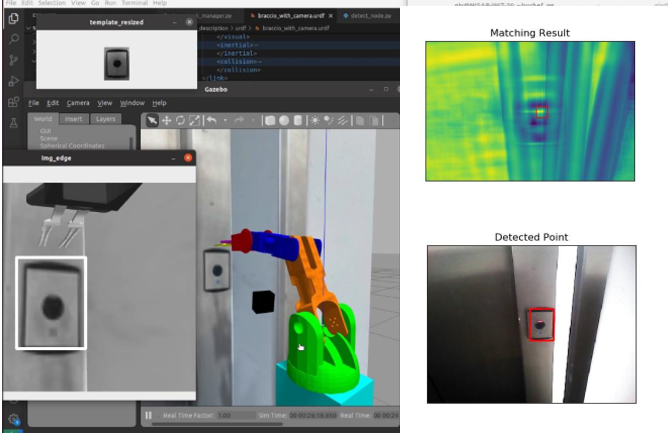Open Gazebo Help menu
668x433 pixels.
click(159, 103)
